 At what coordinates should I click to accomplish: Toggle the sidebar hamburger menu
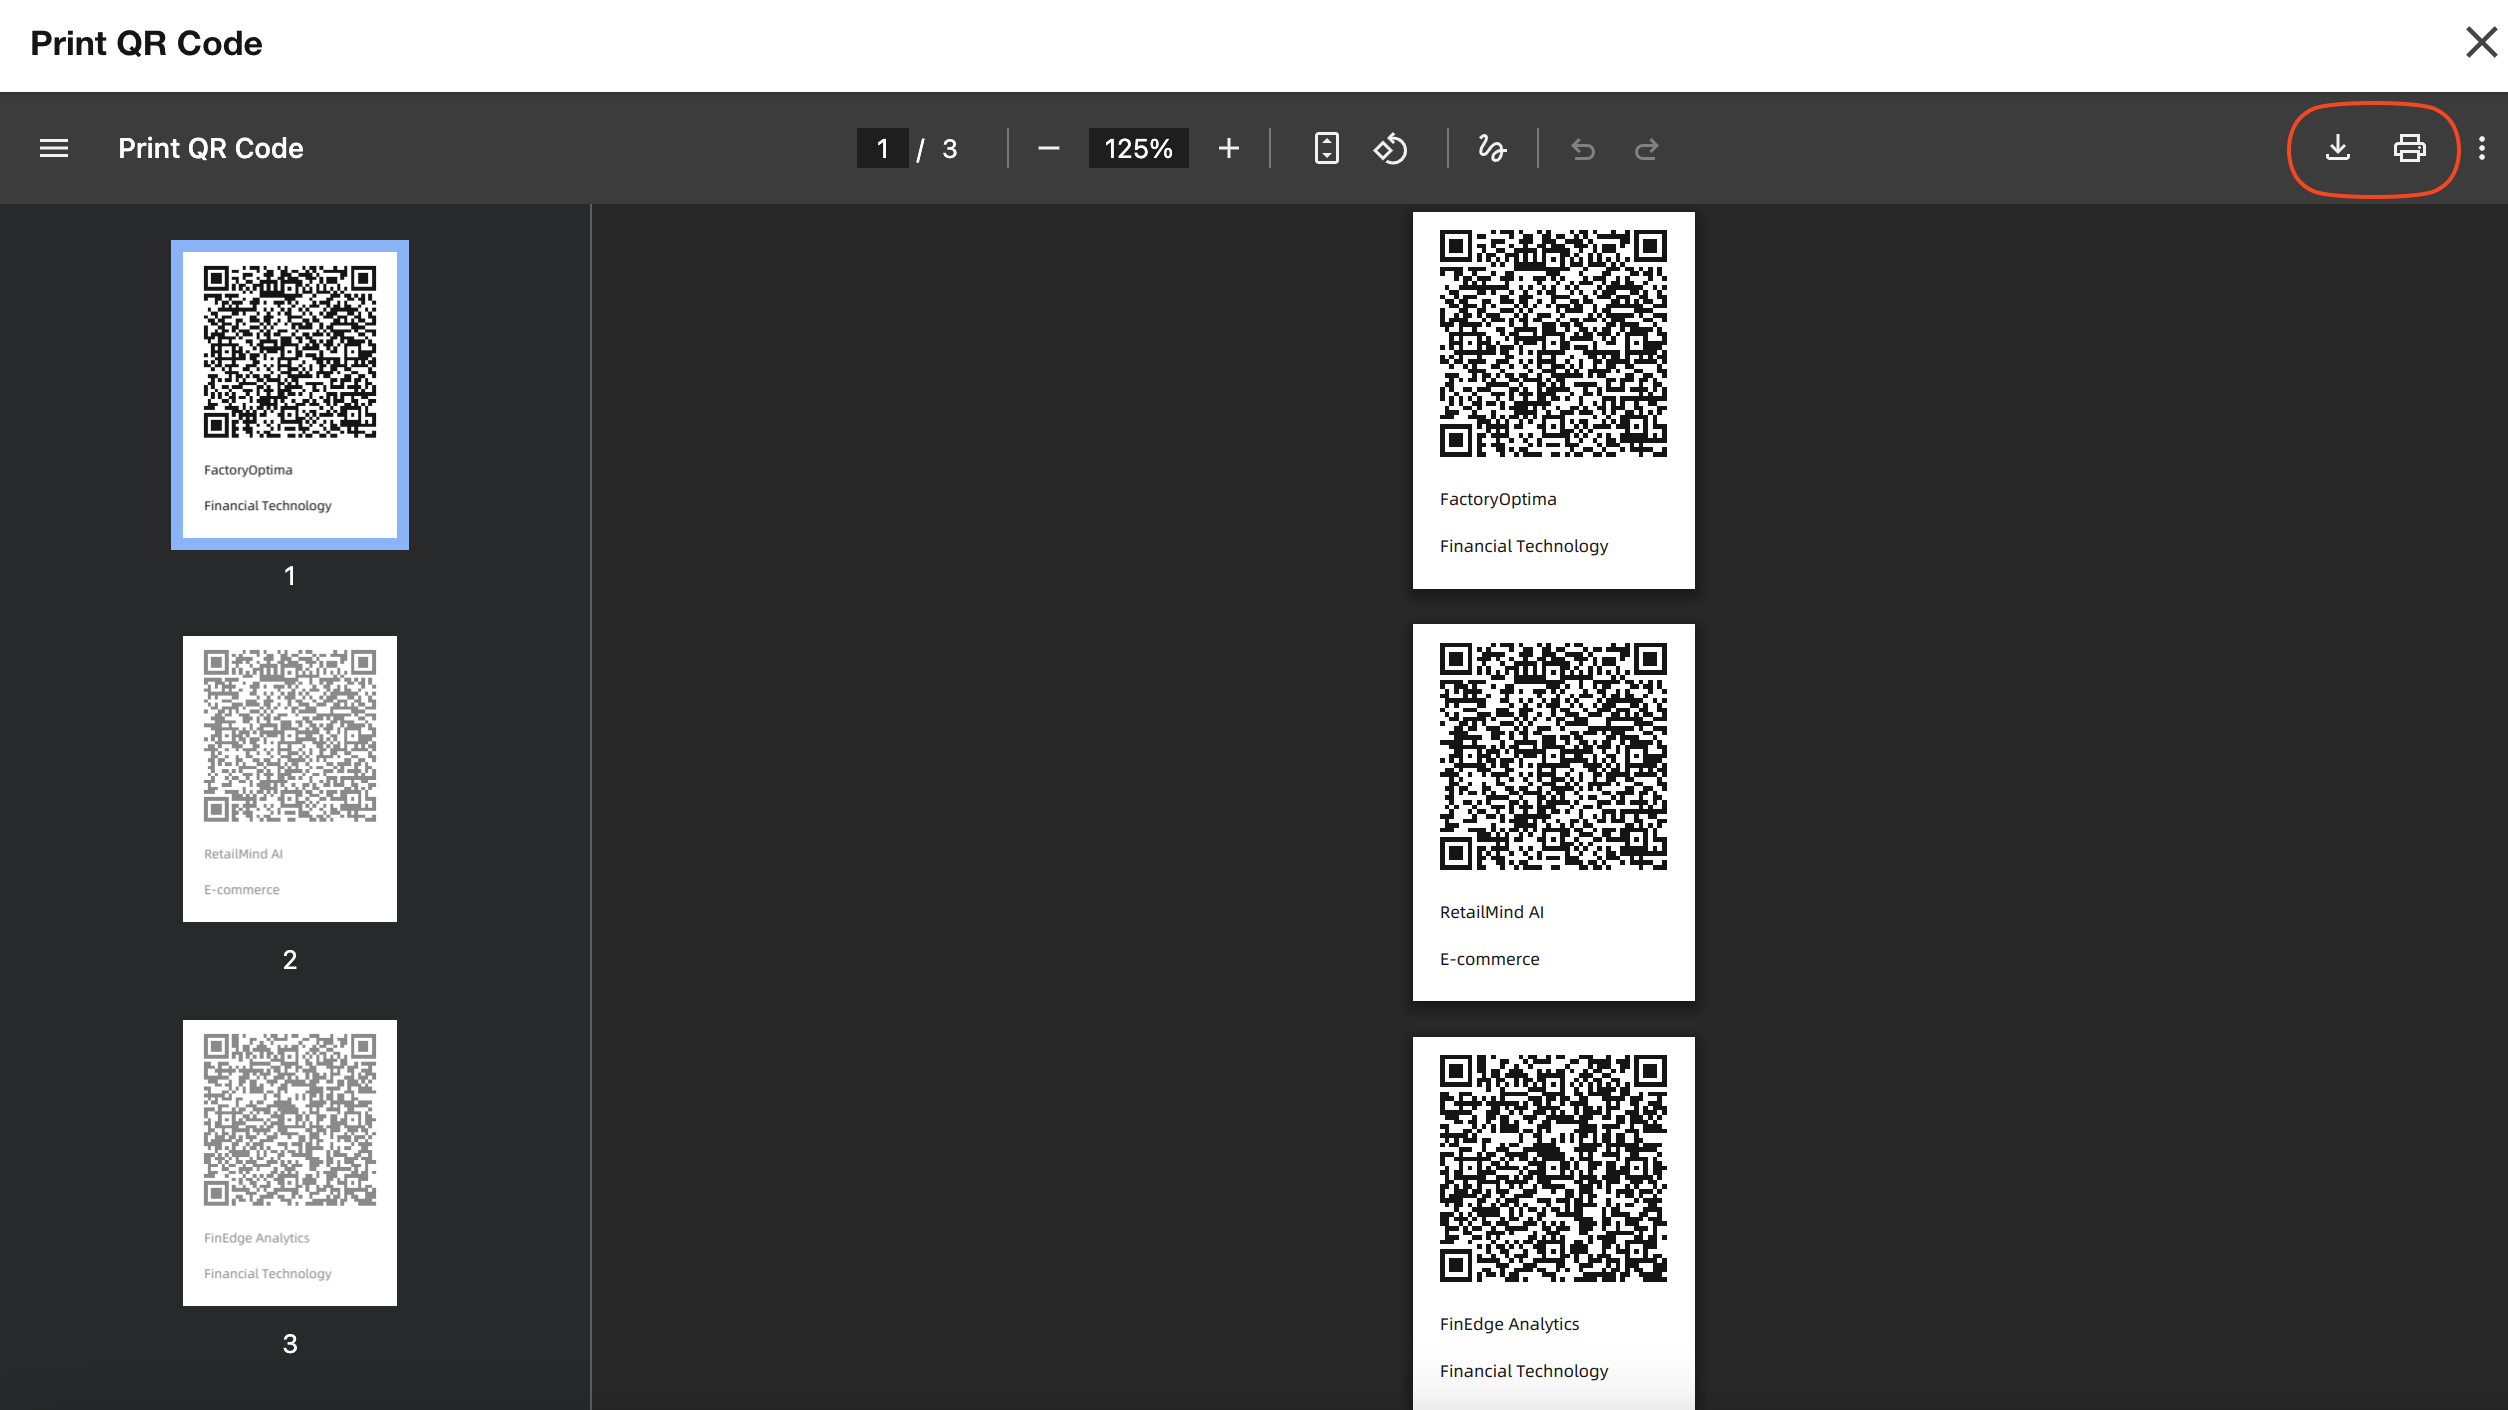tap(54, 149)
